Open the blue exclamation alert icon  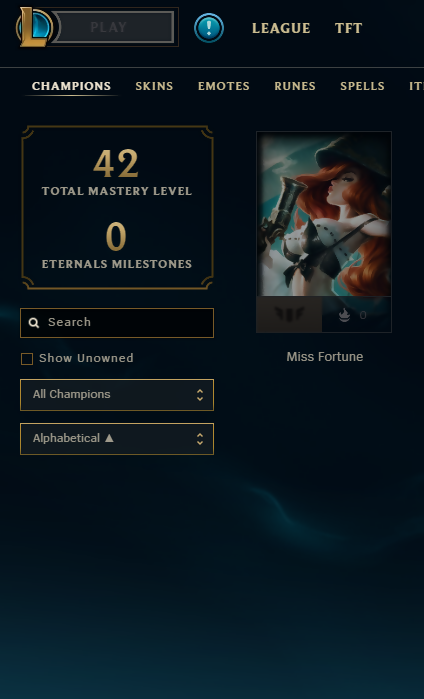[x=209, y=28]
